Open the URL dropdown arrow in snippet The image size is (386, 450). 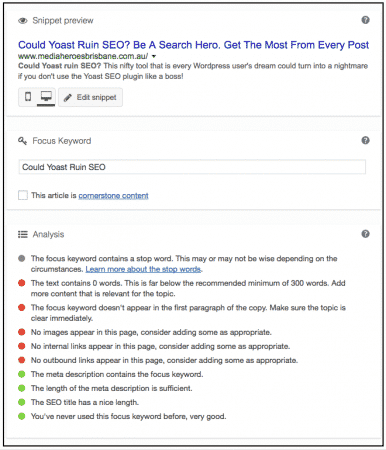[x=154, y=56]
